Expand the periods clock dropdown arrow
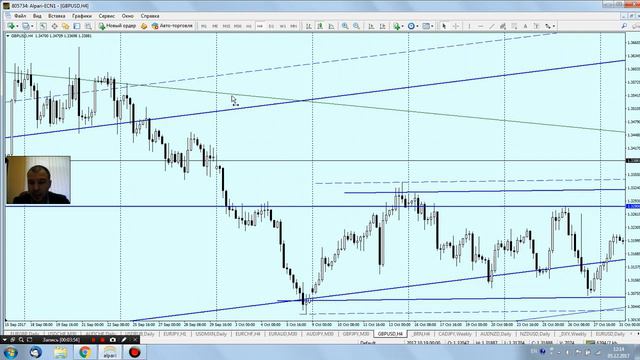The width and height of the screenshot is (640, 360). click(x=417, y=26)
